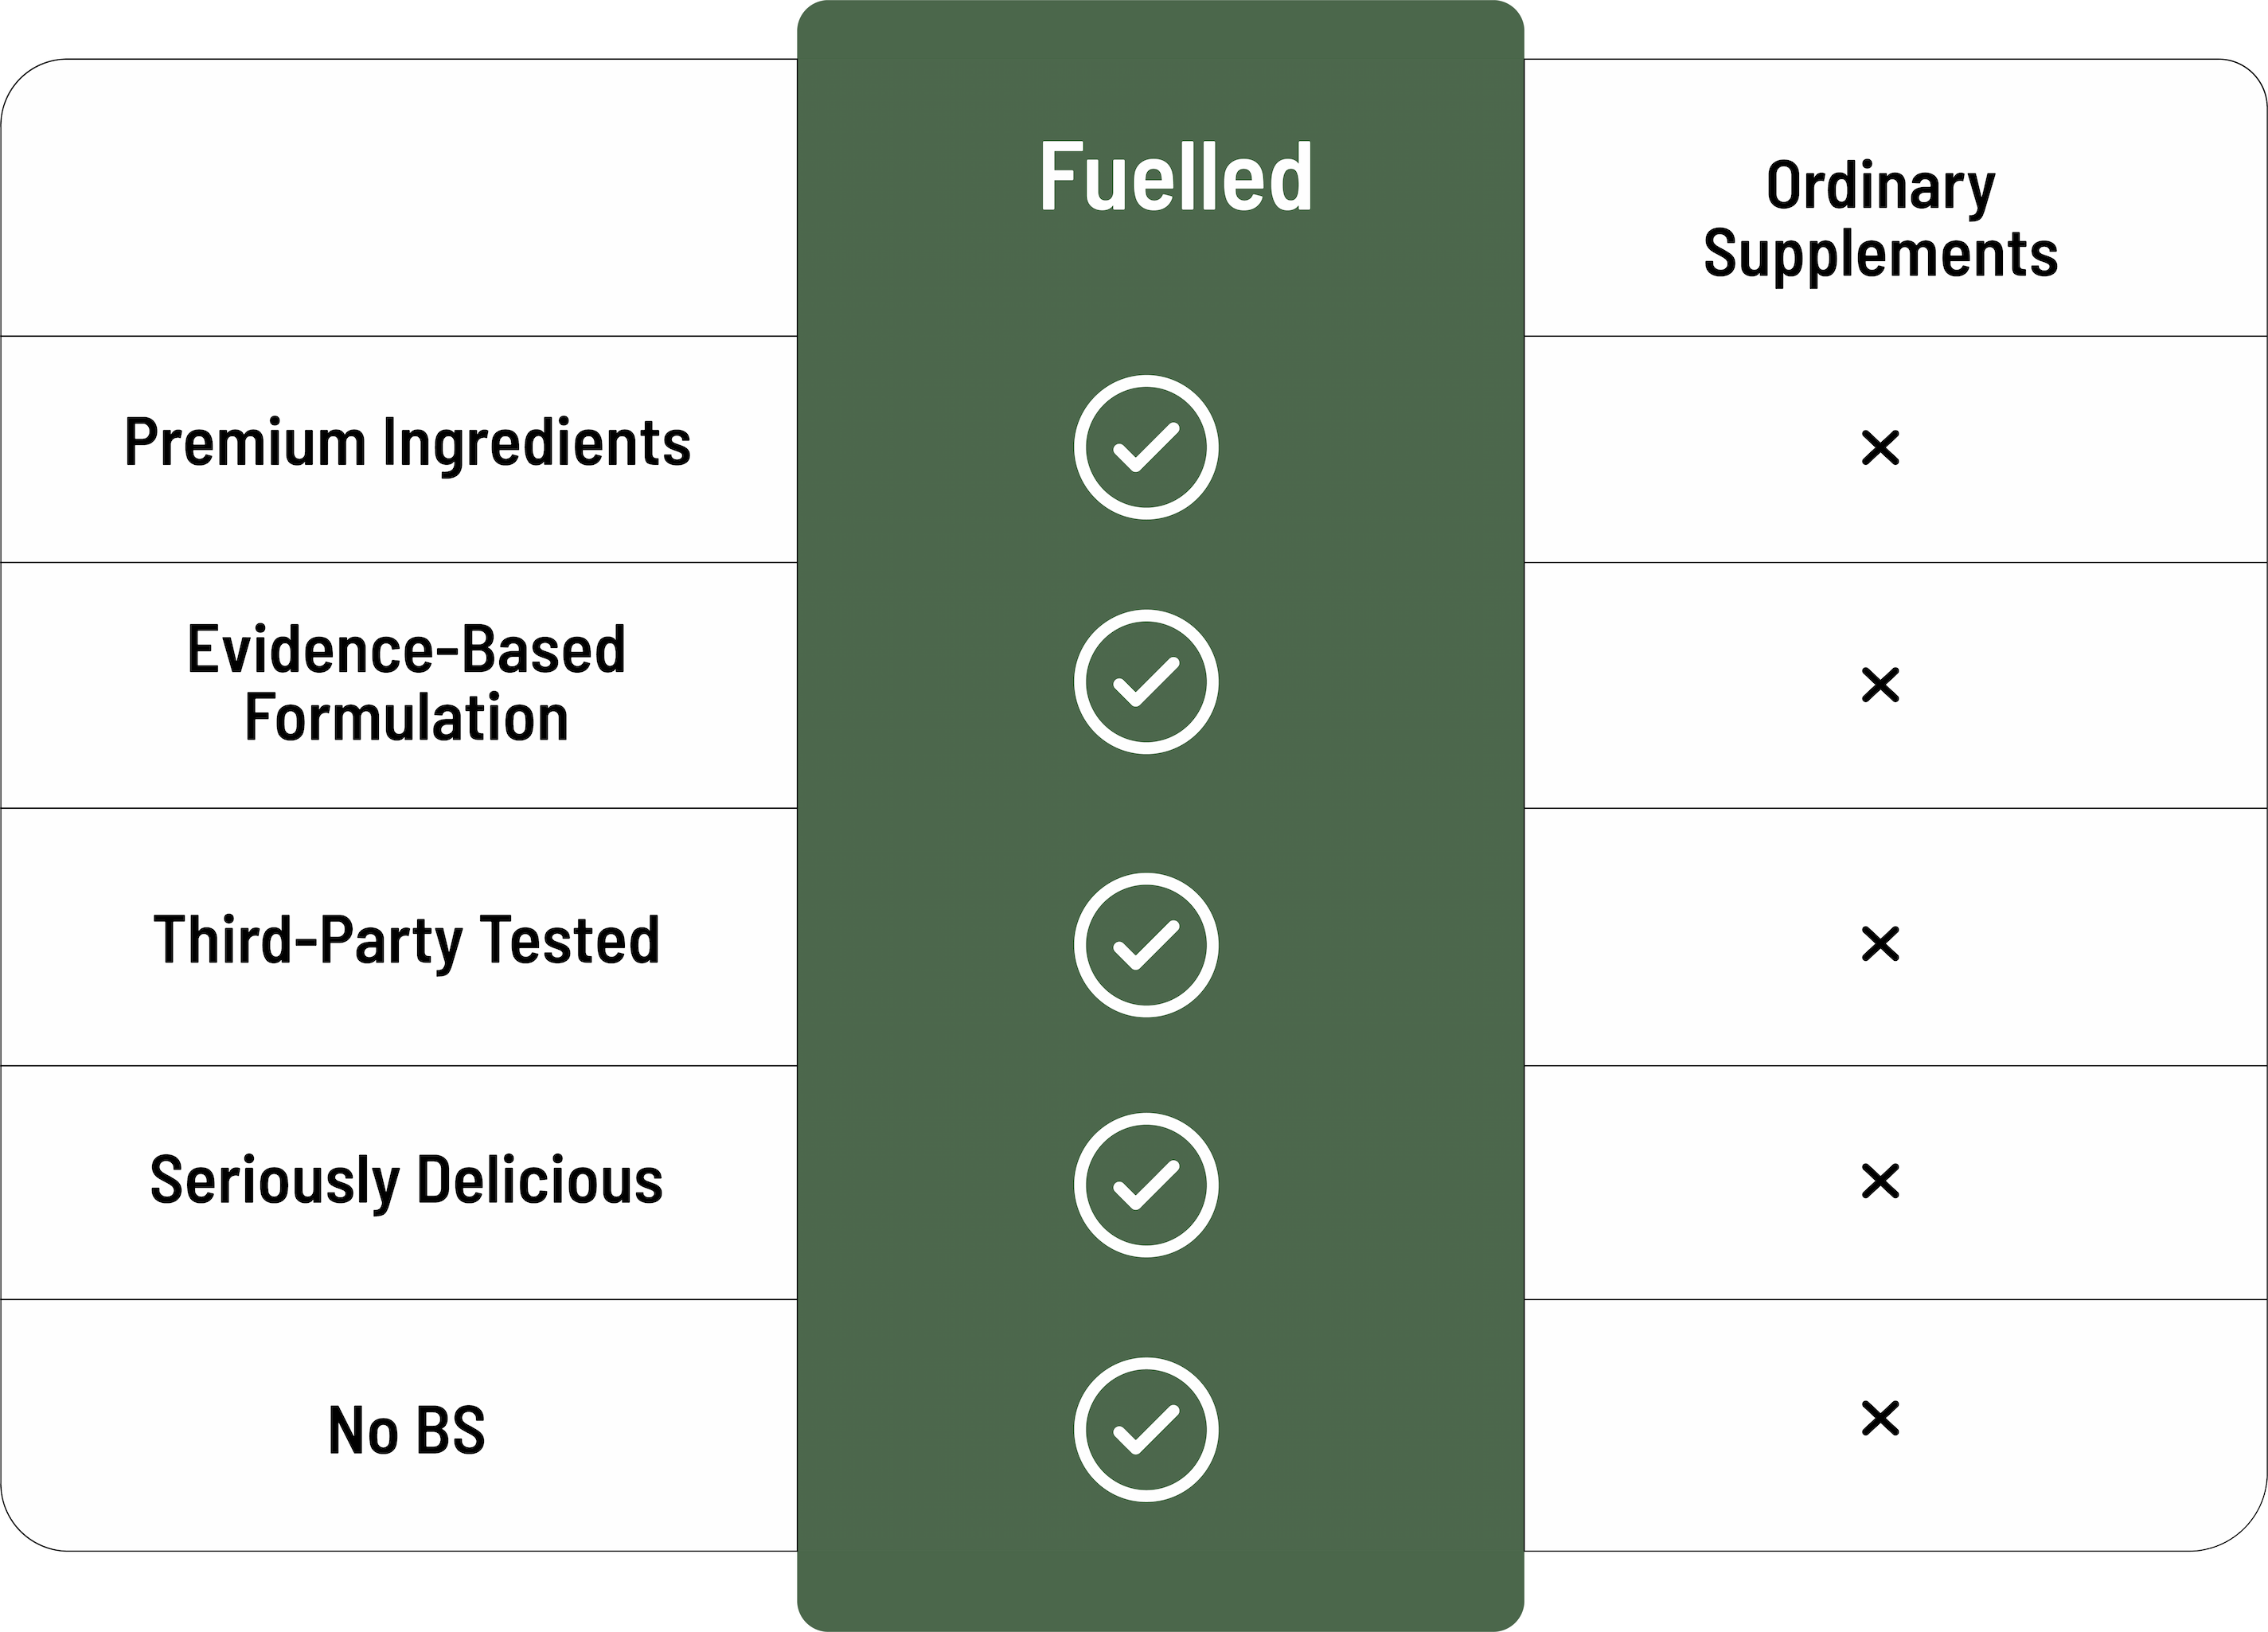Select the Fuelled column heading

coord(1175,177)
